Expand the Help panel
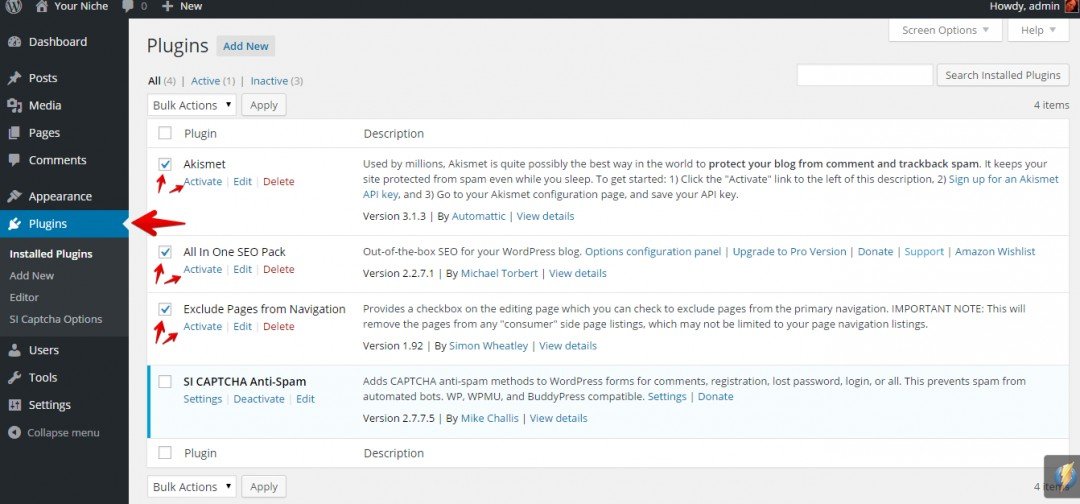 pos(1038,30)
